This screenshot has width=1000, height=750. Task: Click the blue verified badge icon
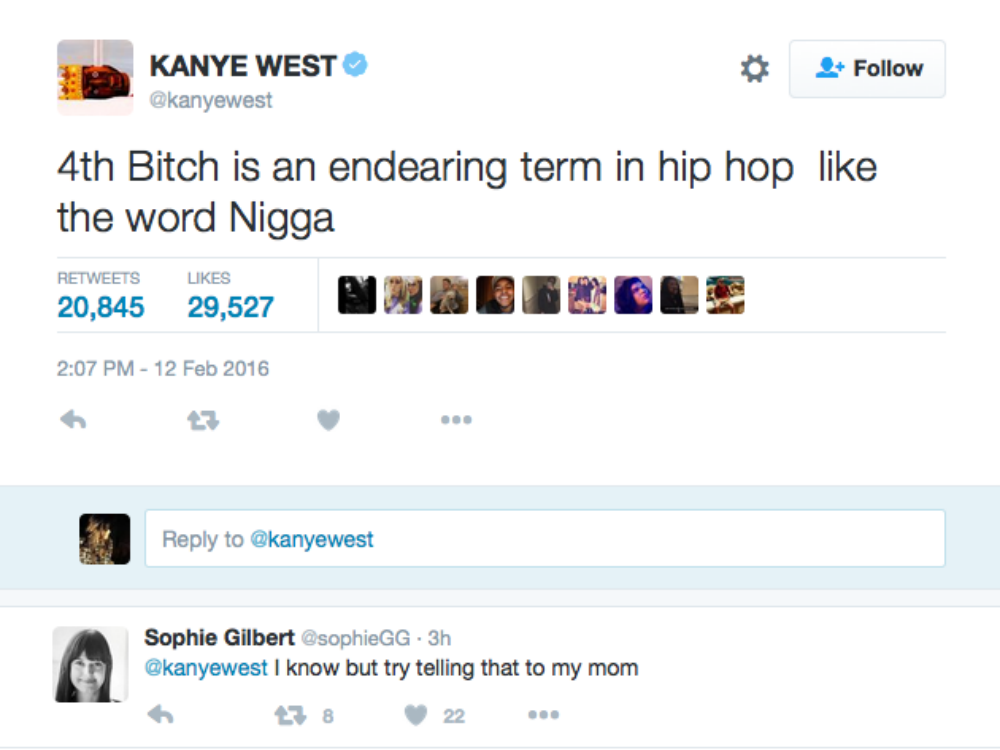point(356,66)
